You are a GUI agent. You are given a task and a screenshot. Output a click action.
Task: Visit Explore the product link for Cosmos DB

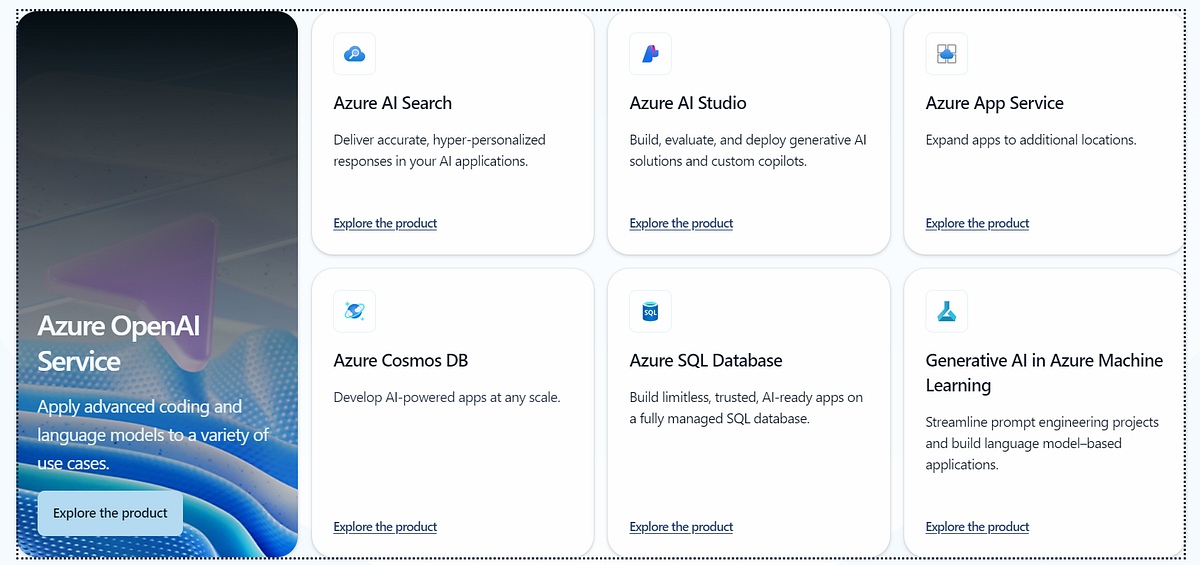[385, 526]
